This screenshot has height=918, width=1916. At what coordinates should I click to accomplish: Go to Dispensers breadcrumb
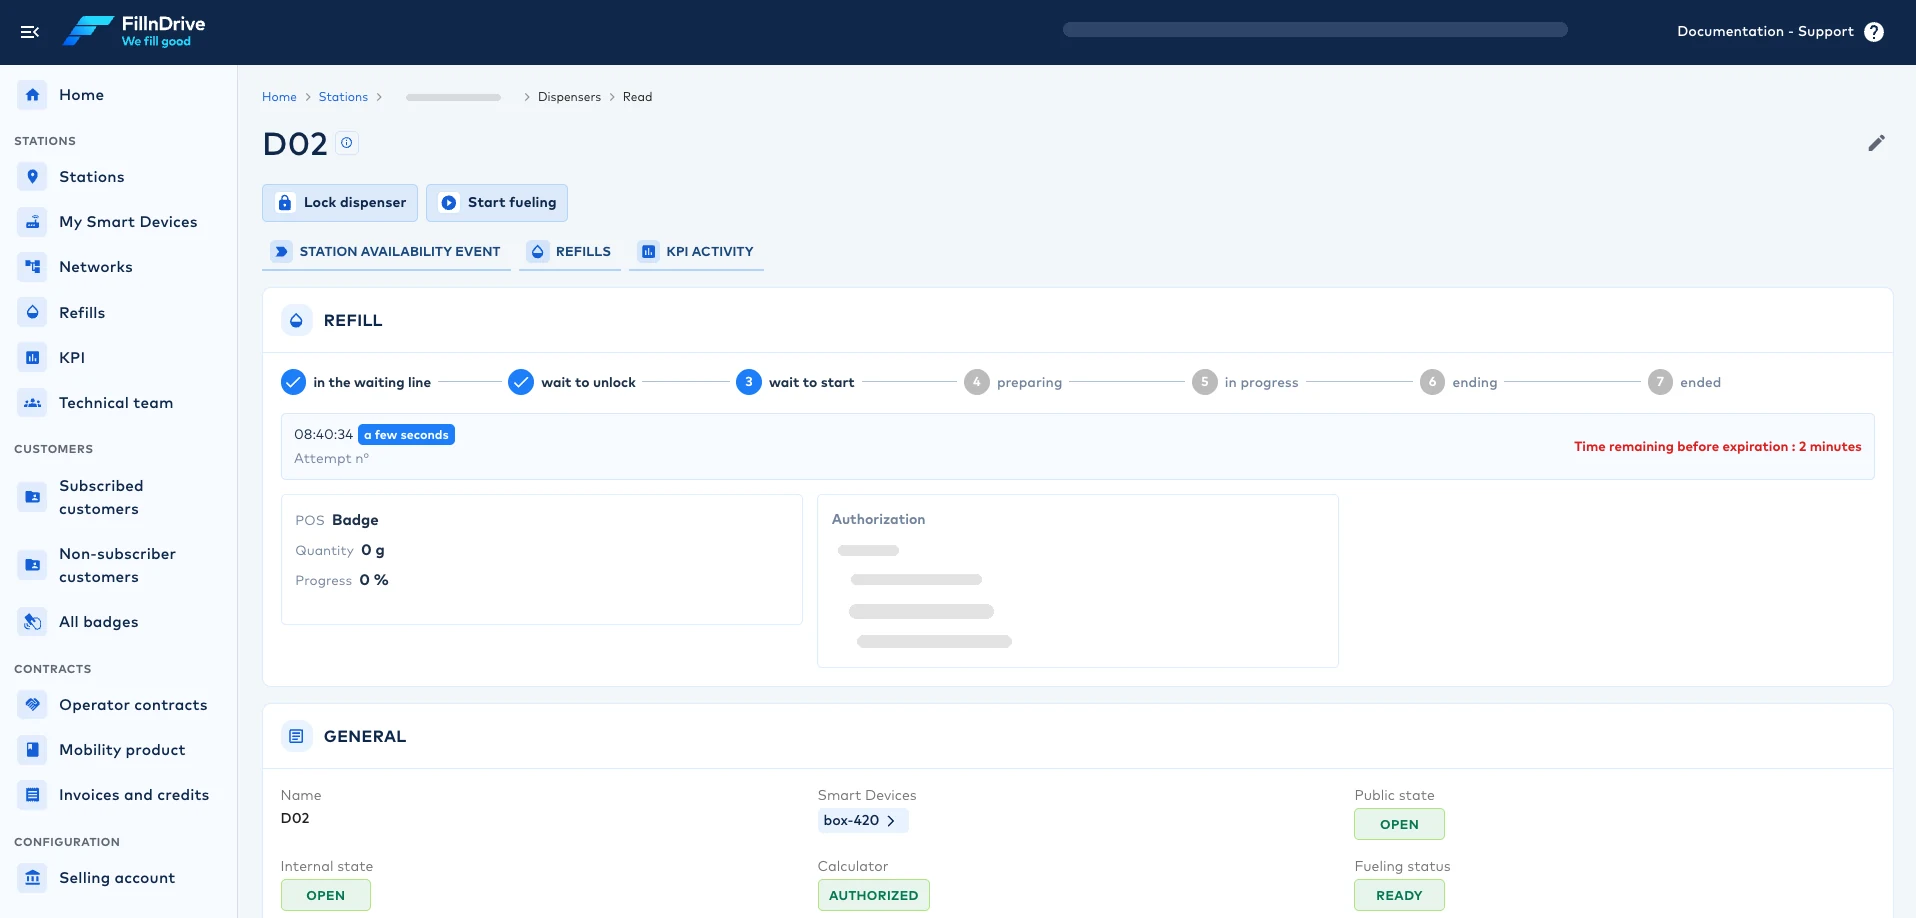569,97
